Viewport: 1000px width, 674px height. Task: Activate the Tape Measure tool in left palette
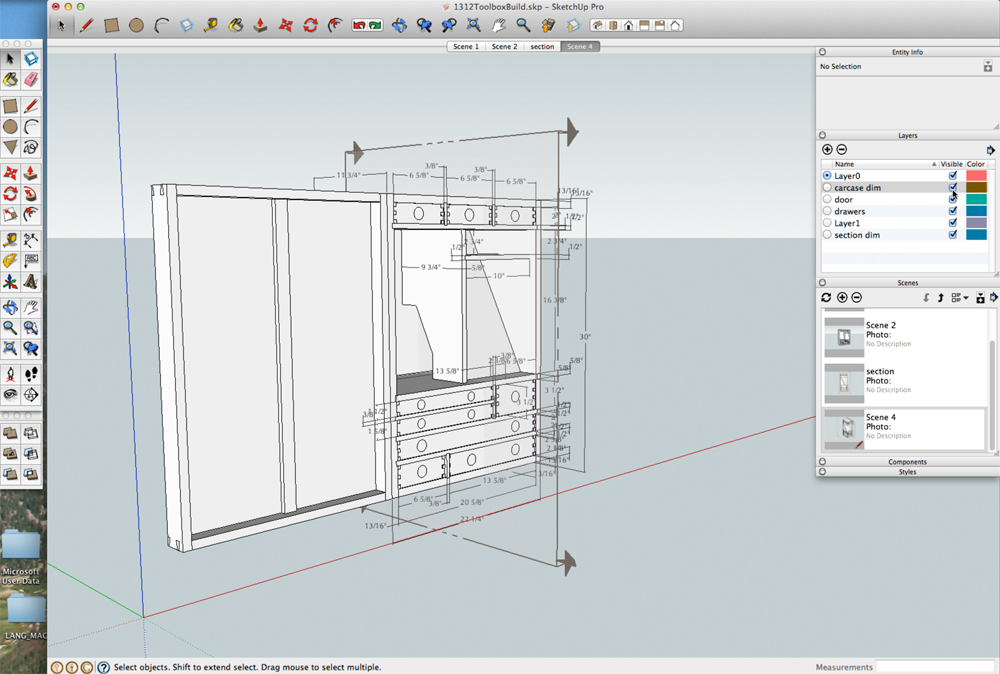[10, 240]
